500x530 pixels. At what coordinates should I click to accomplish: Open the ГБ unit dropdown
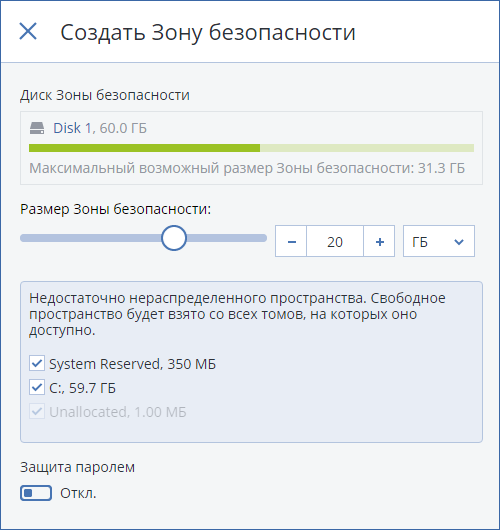[x=439, y=241]
